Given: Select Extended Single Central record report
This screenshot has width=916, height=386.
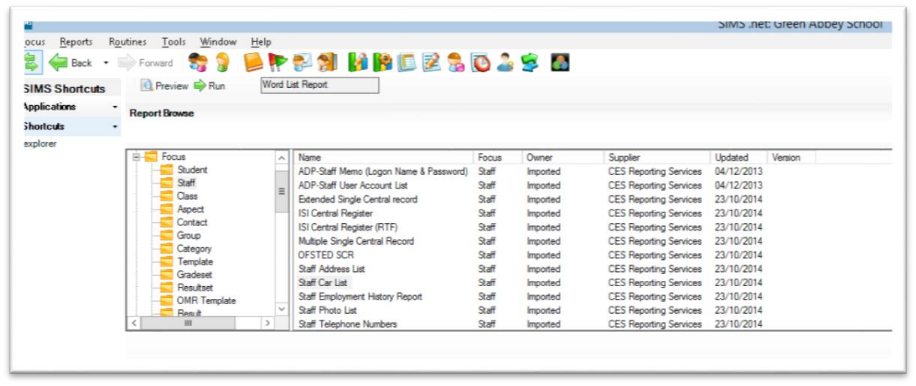Looking at the screenshot, I should 358,199.
